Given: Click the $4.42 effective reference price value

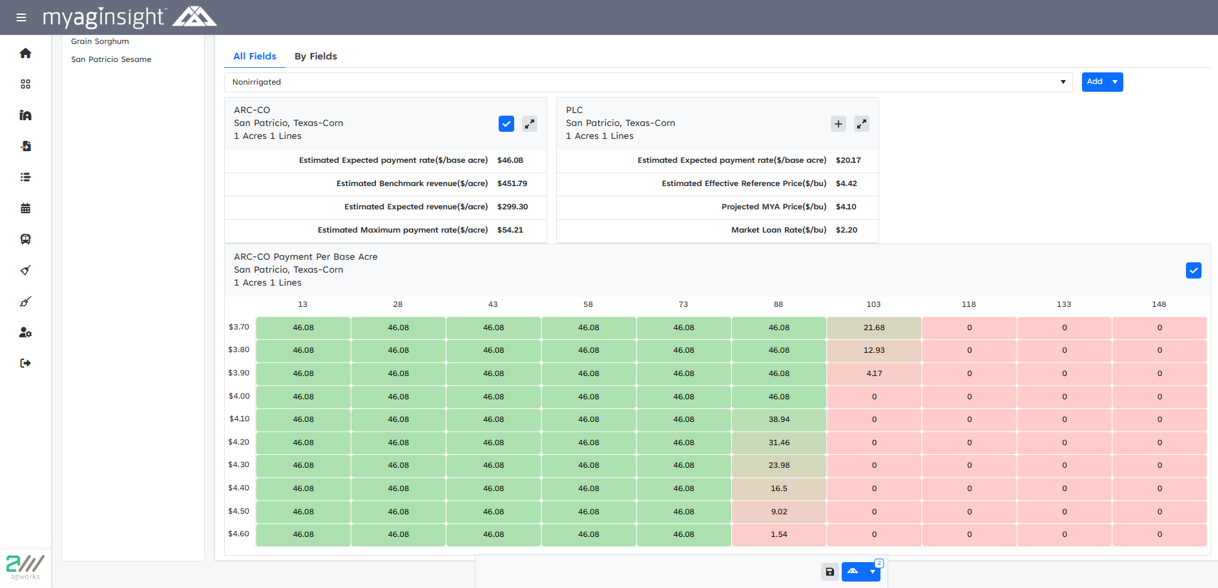Looking at the screenshot, I should click(846, 184).
